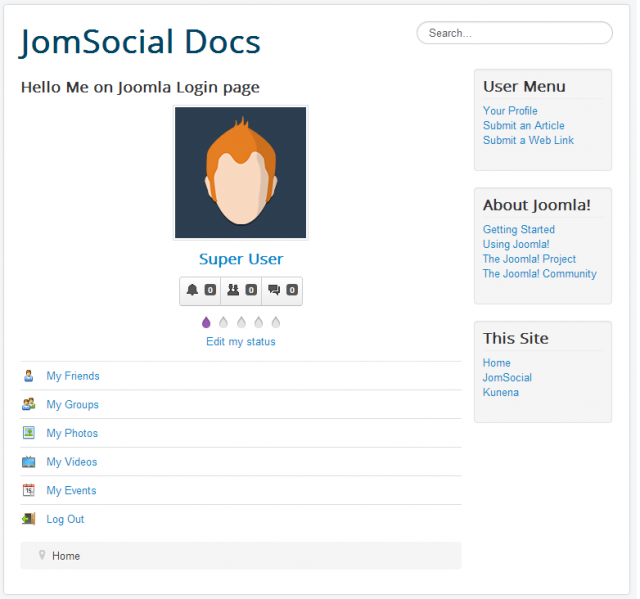Select Submit a Web Link menu item
640x599 pixels.
[529, 140]
